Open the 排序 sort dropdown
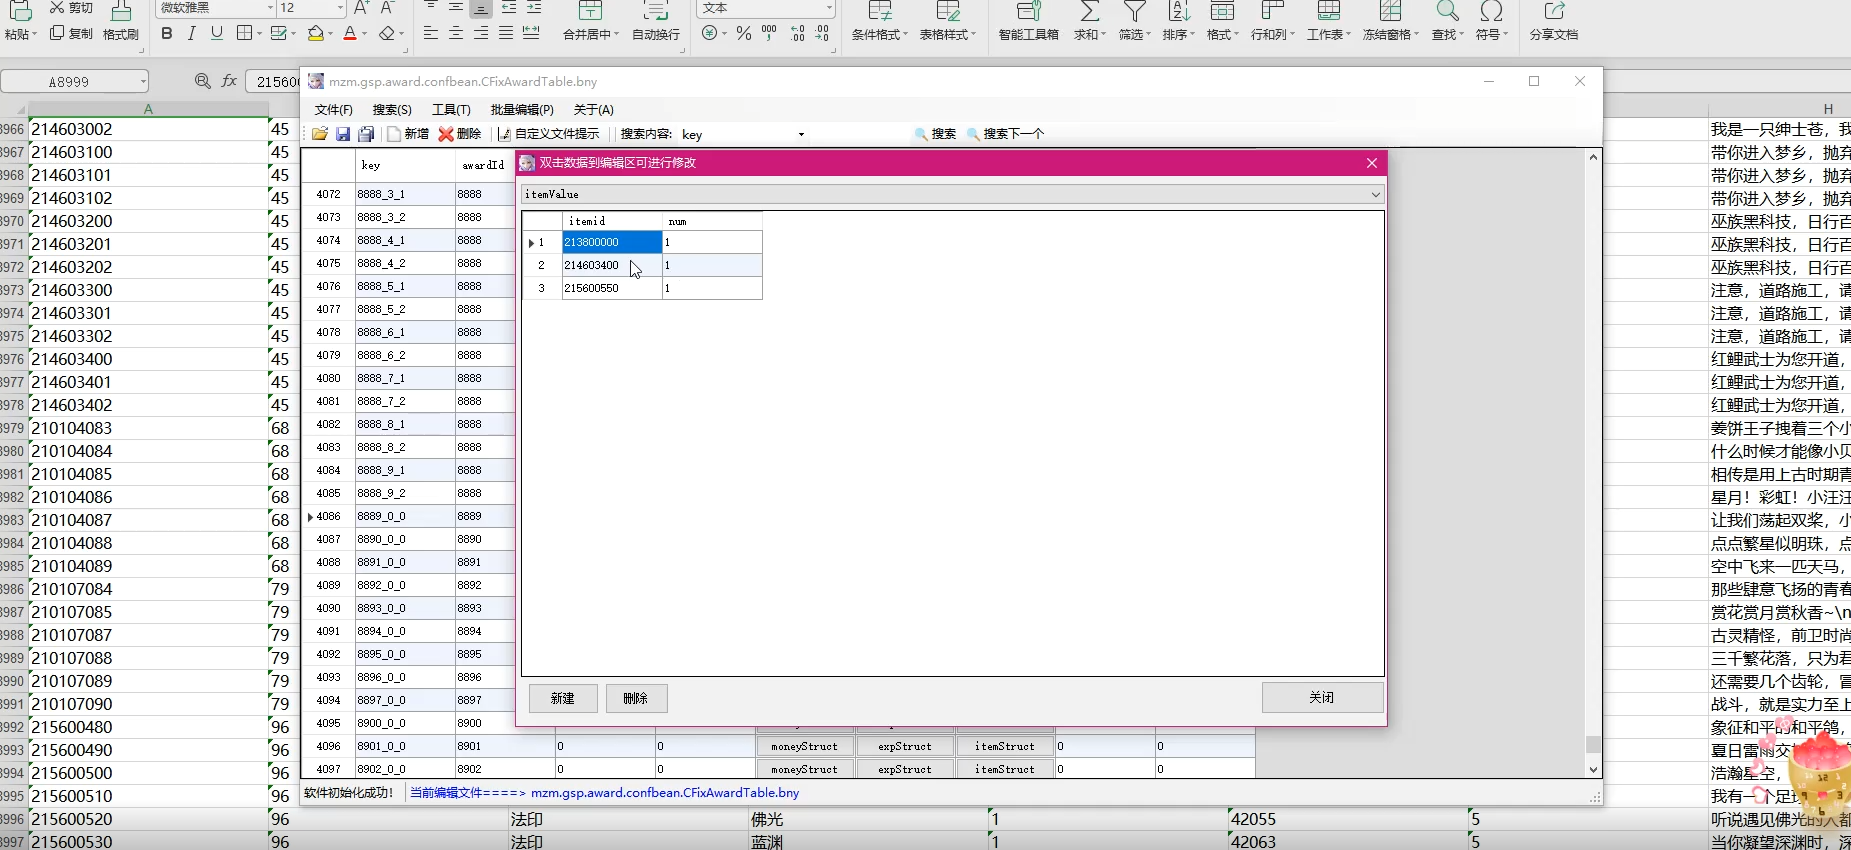The image size is (1851, 850). 1179,34
